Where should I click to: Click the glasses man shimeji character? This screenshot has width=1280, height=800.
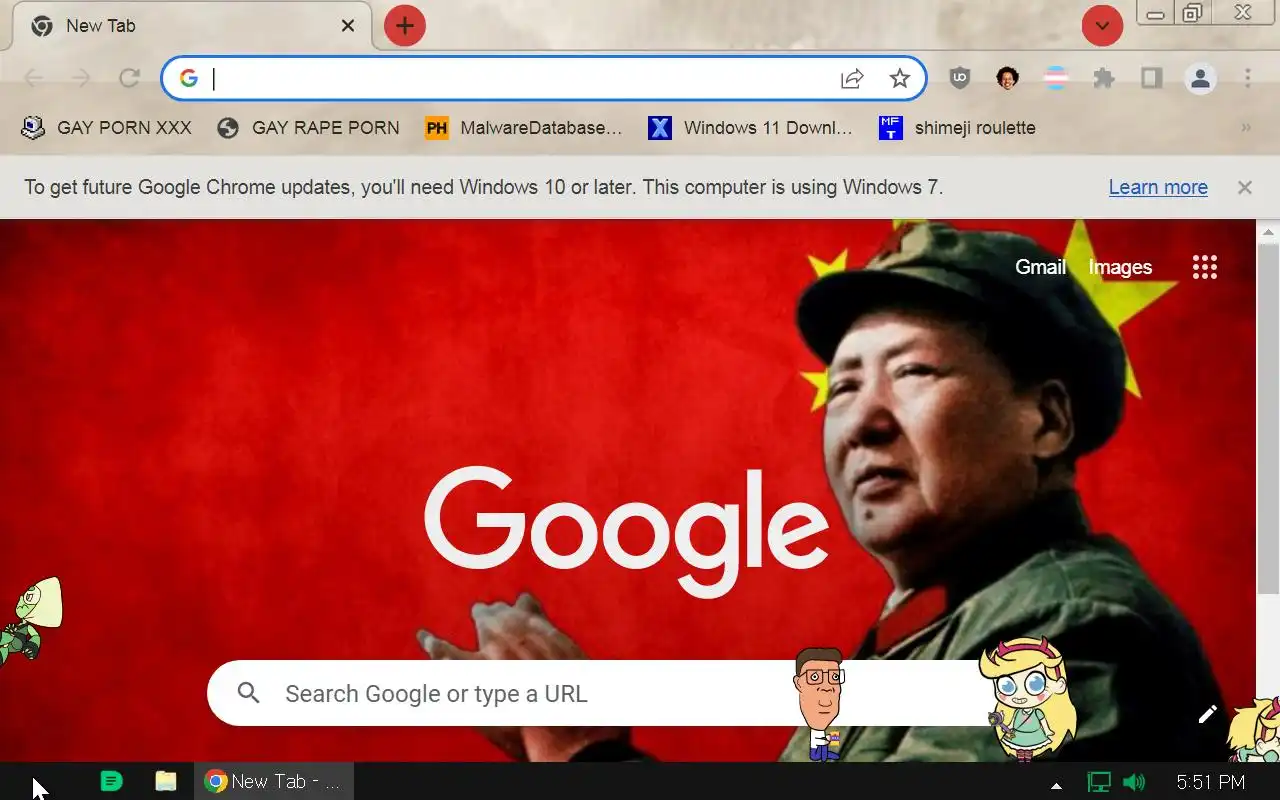(x=820, y=704)
